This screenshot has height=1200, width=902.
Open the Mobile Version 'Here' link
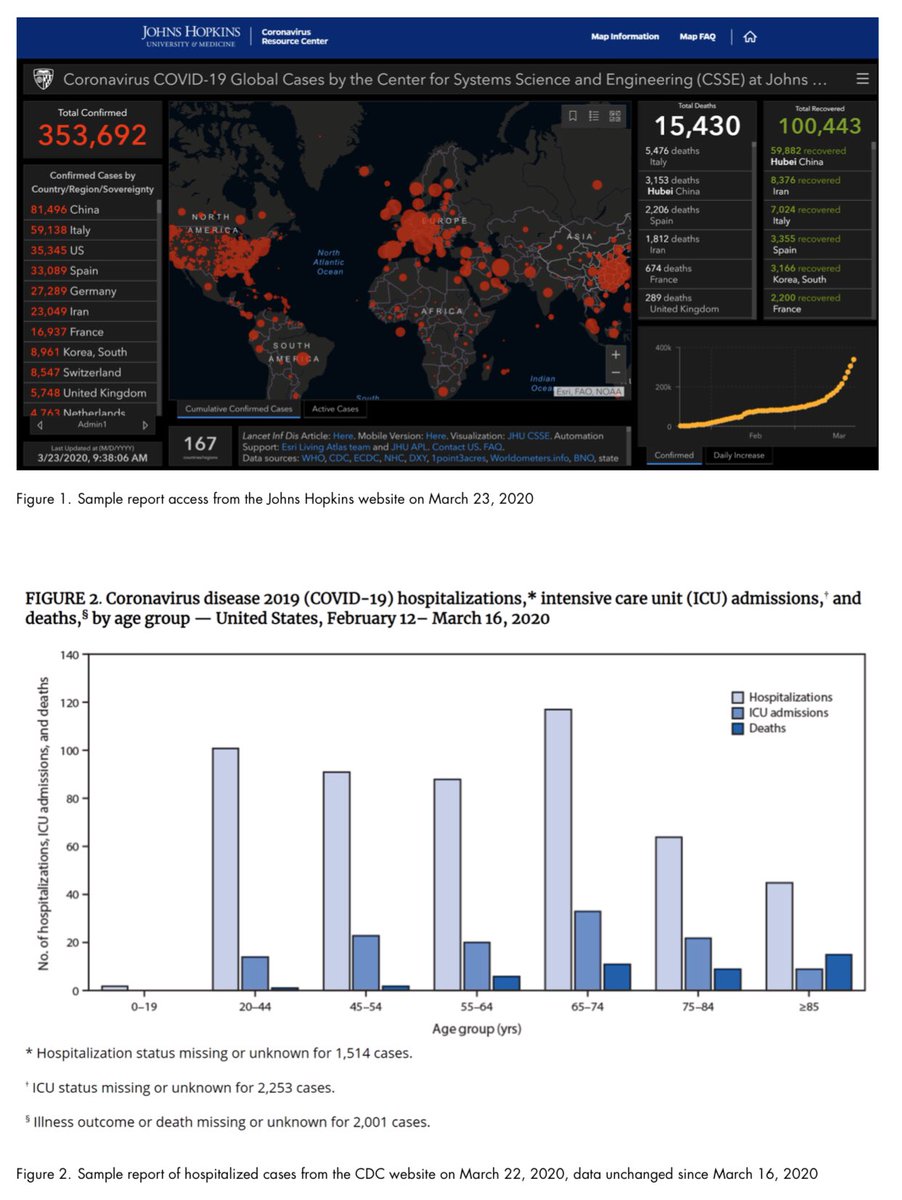tap(436, 436)
